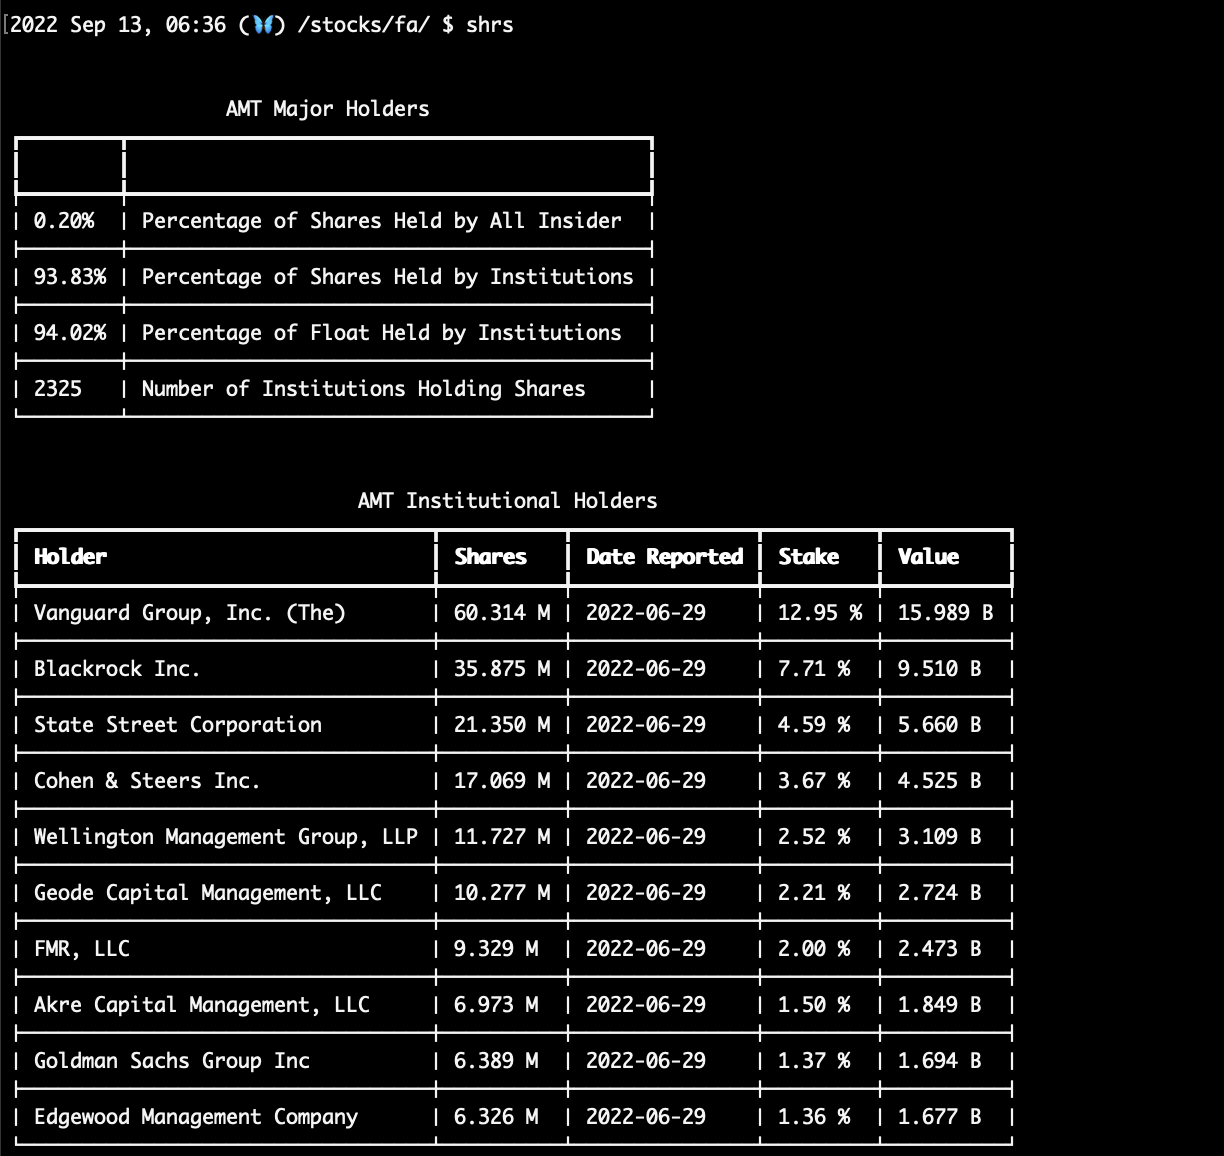The image size is (1224, 1156).
Task: Select 'State Street Corporation' holder
Action: pos(178,725)
